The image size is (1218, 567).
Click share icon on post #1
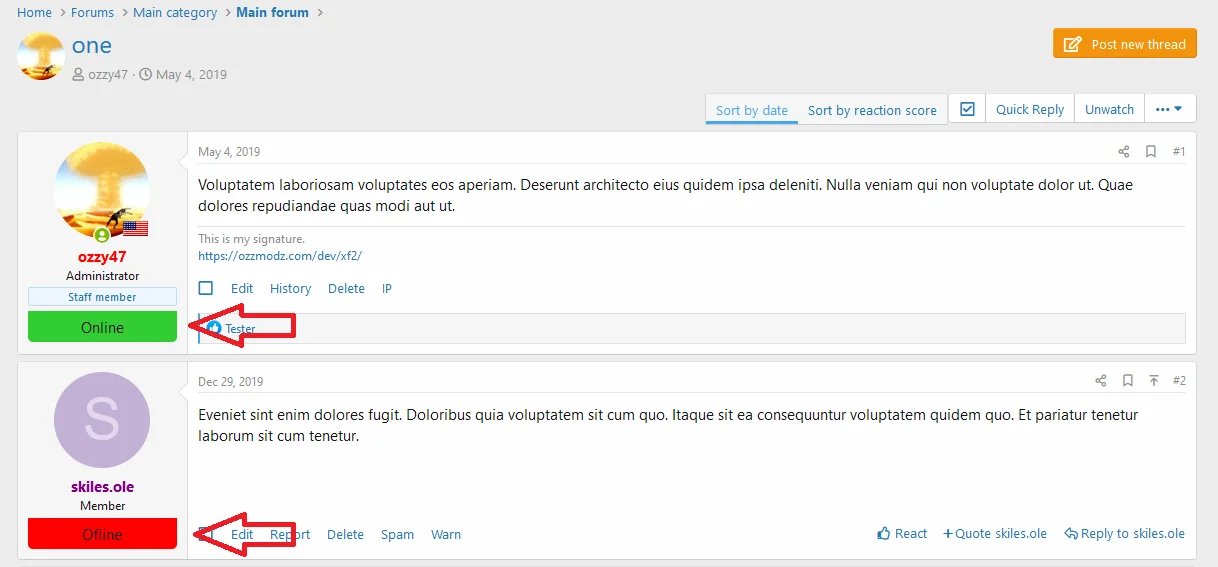[x=1123, y=152]
